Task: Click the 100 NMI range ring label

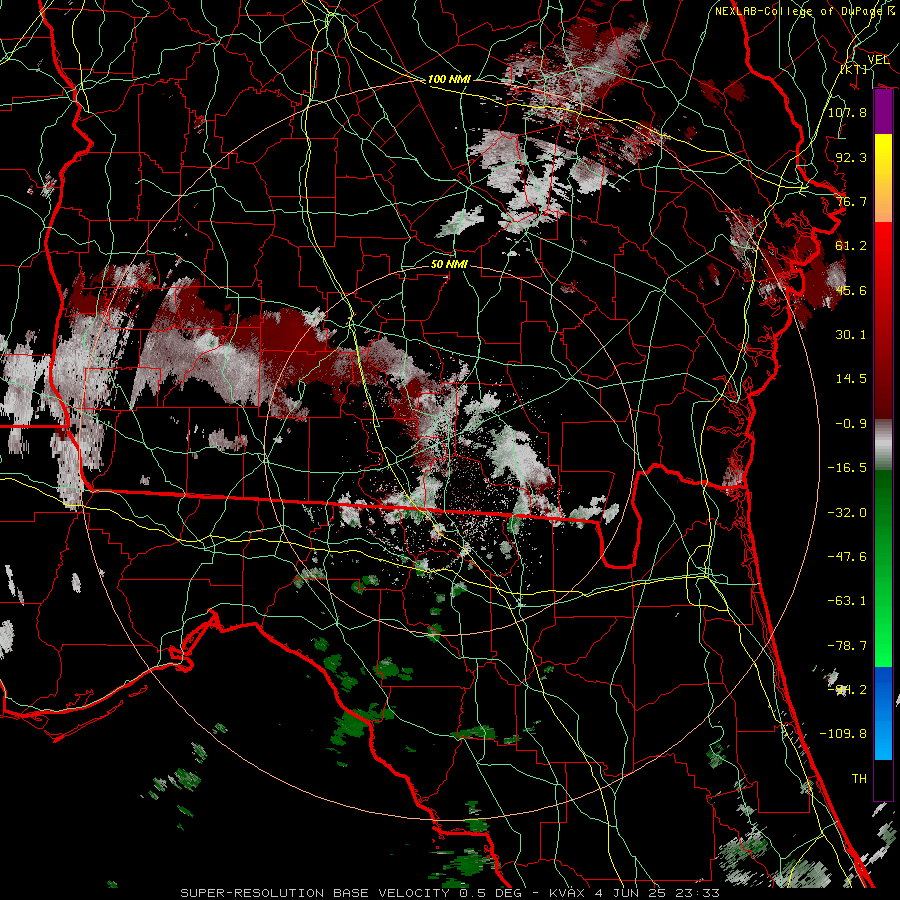Action: pos(449,79)
